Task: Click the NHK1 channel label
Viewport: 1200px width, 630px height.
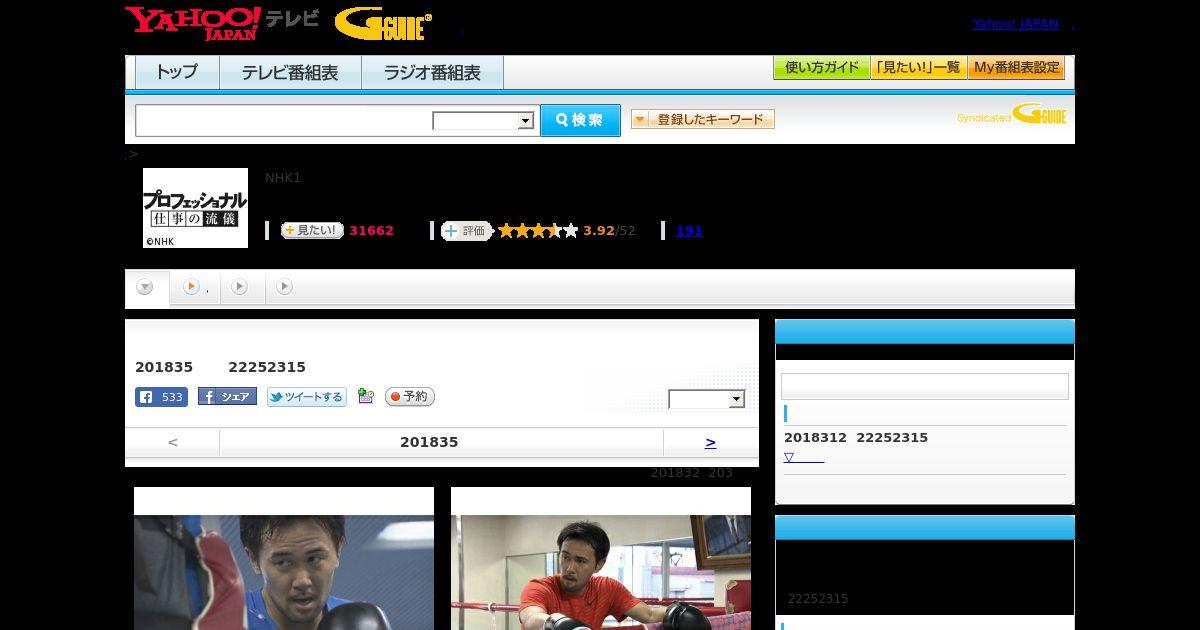Action: coord(283,178)
